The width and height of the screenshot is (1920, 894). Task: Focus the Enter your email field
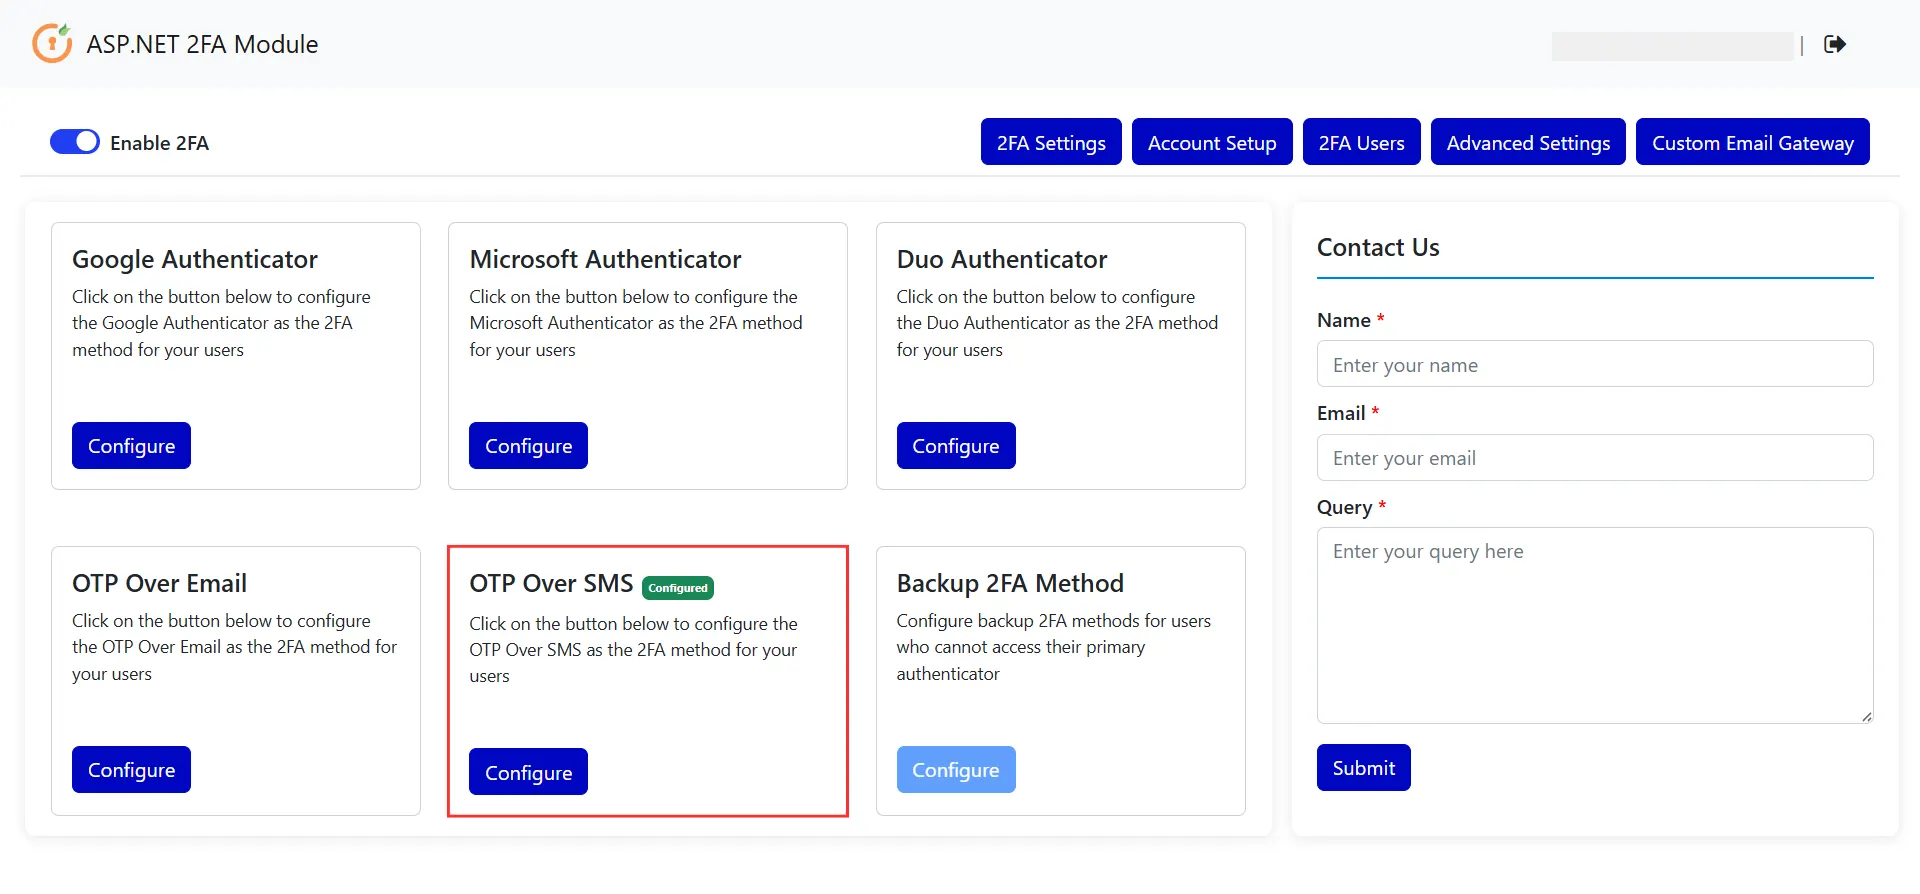[1595, 458]
